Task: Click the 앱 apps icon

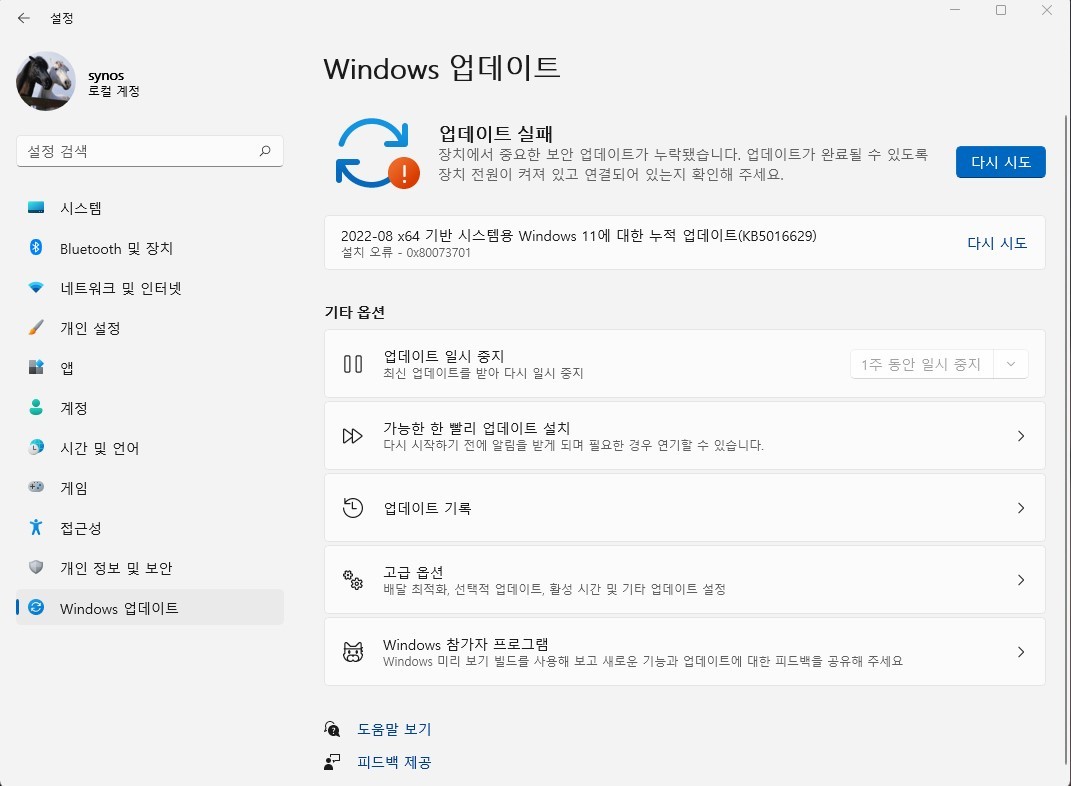Action: pyautogui.click(x=36, y=367)
